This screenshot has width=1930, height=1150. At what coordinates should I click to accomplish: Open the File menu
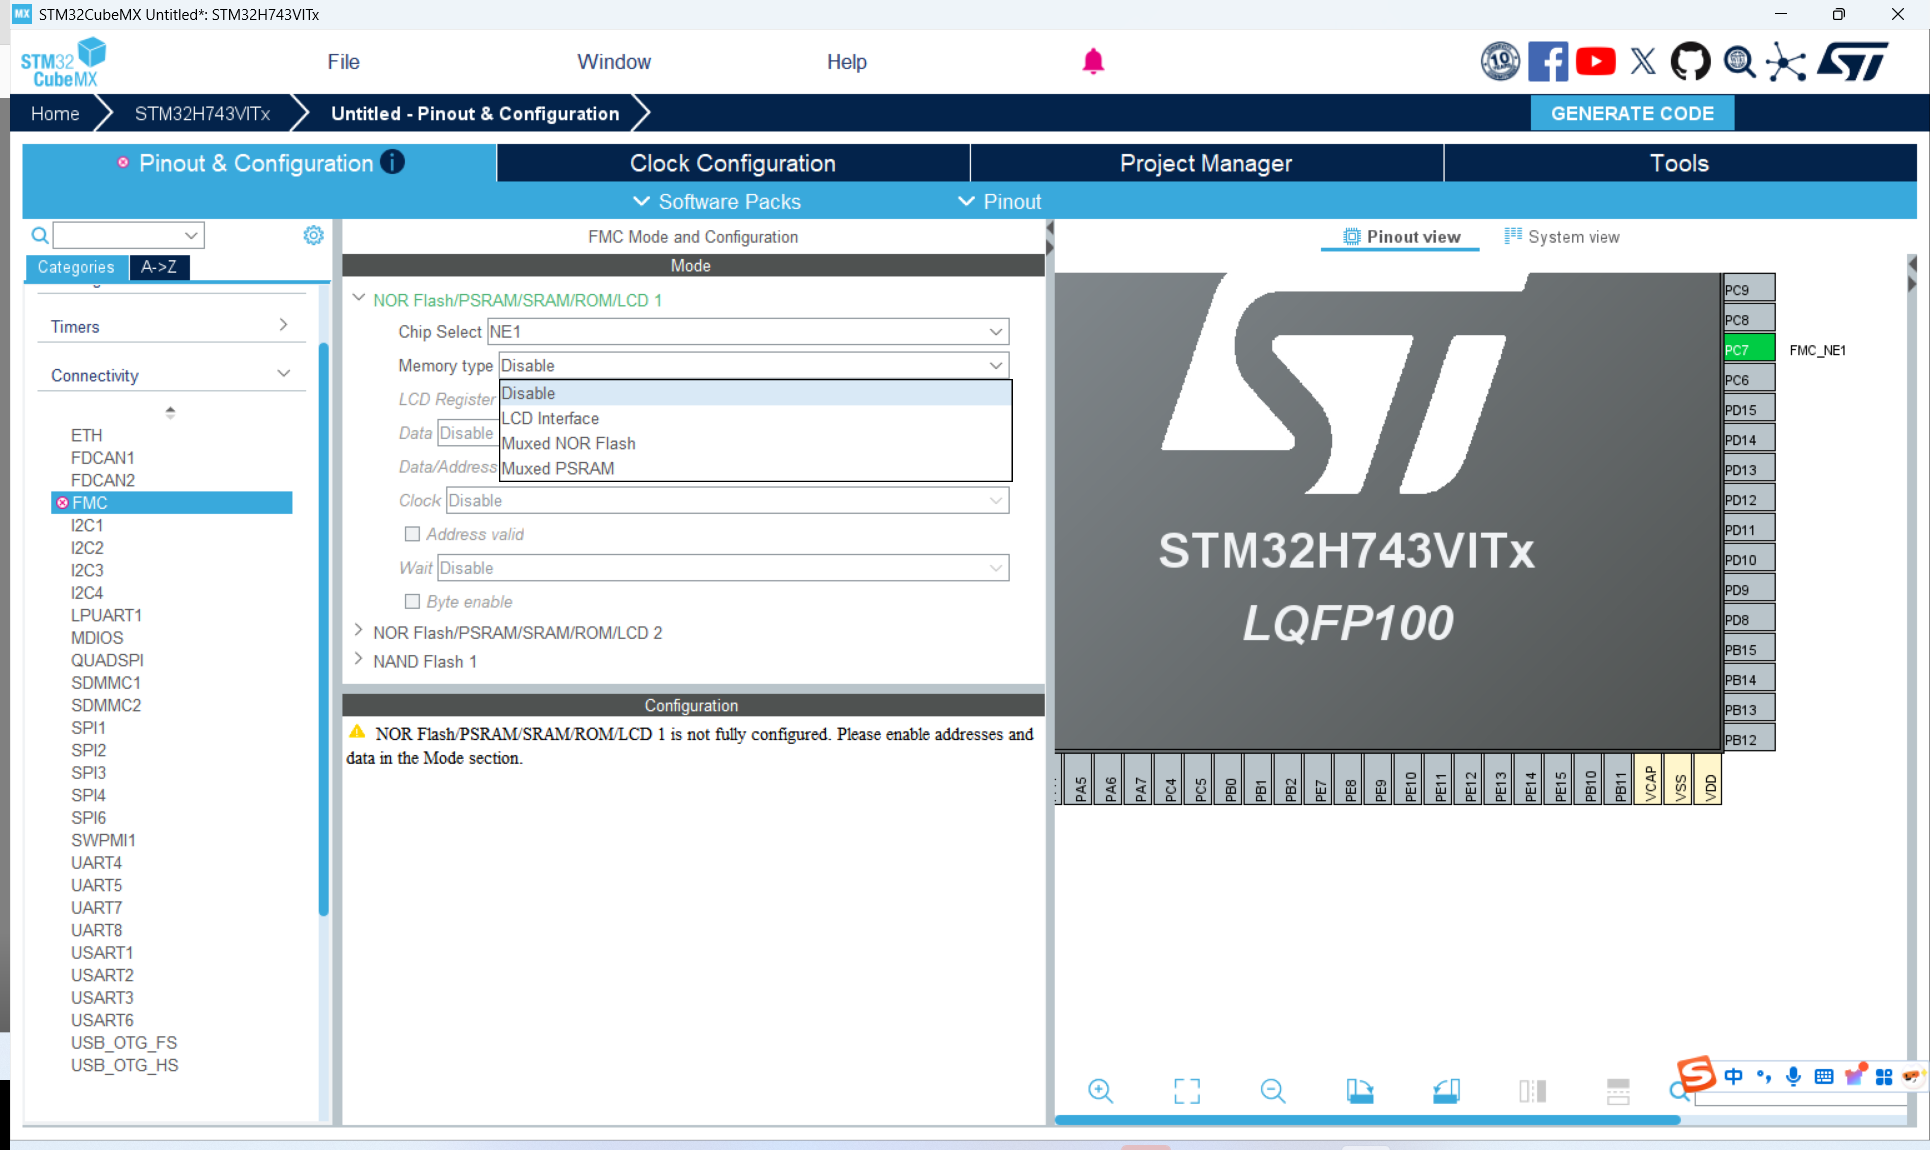pyautogui.click(x=343, y=62)
